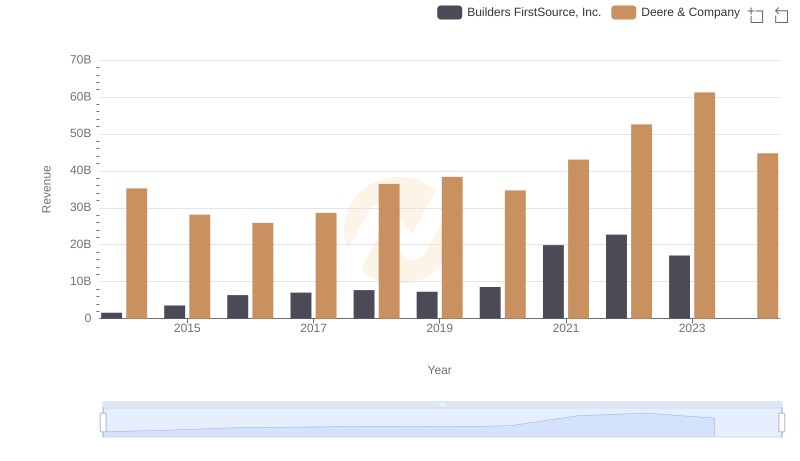Click the 2023 x-axis label
The height and width of the screenshot is (461, 800).
pos(692,328)
